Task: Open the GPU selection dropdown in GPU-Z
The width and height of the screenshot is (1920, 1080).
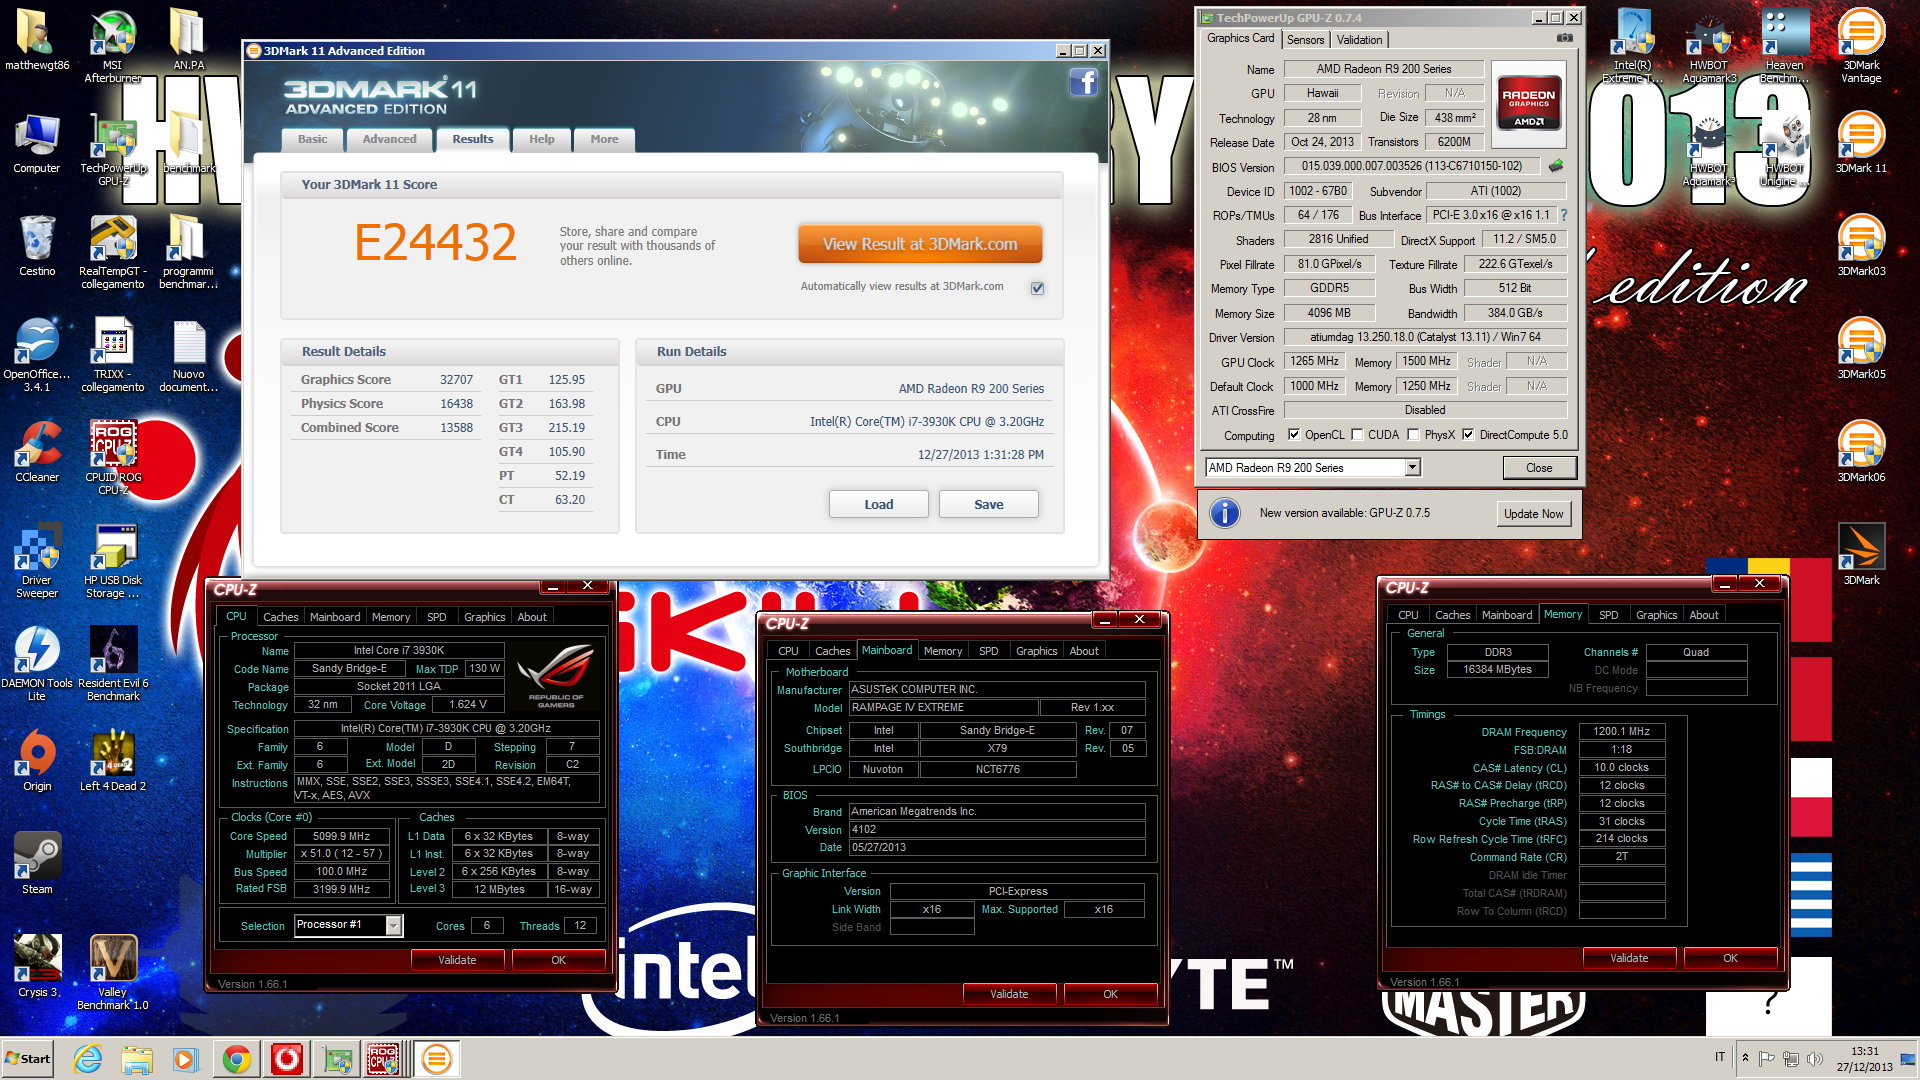Action: click(1412, 467)
